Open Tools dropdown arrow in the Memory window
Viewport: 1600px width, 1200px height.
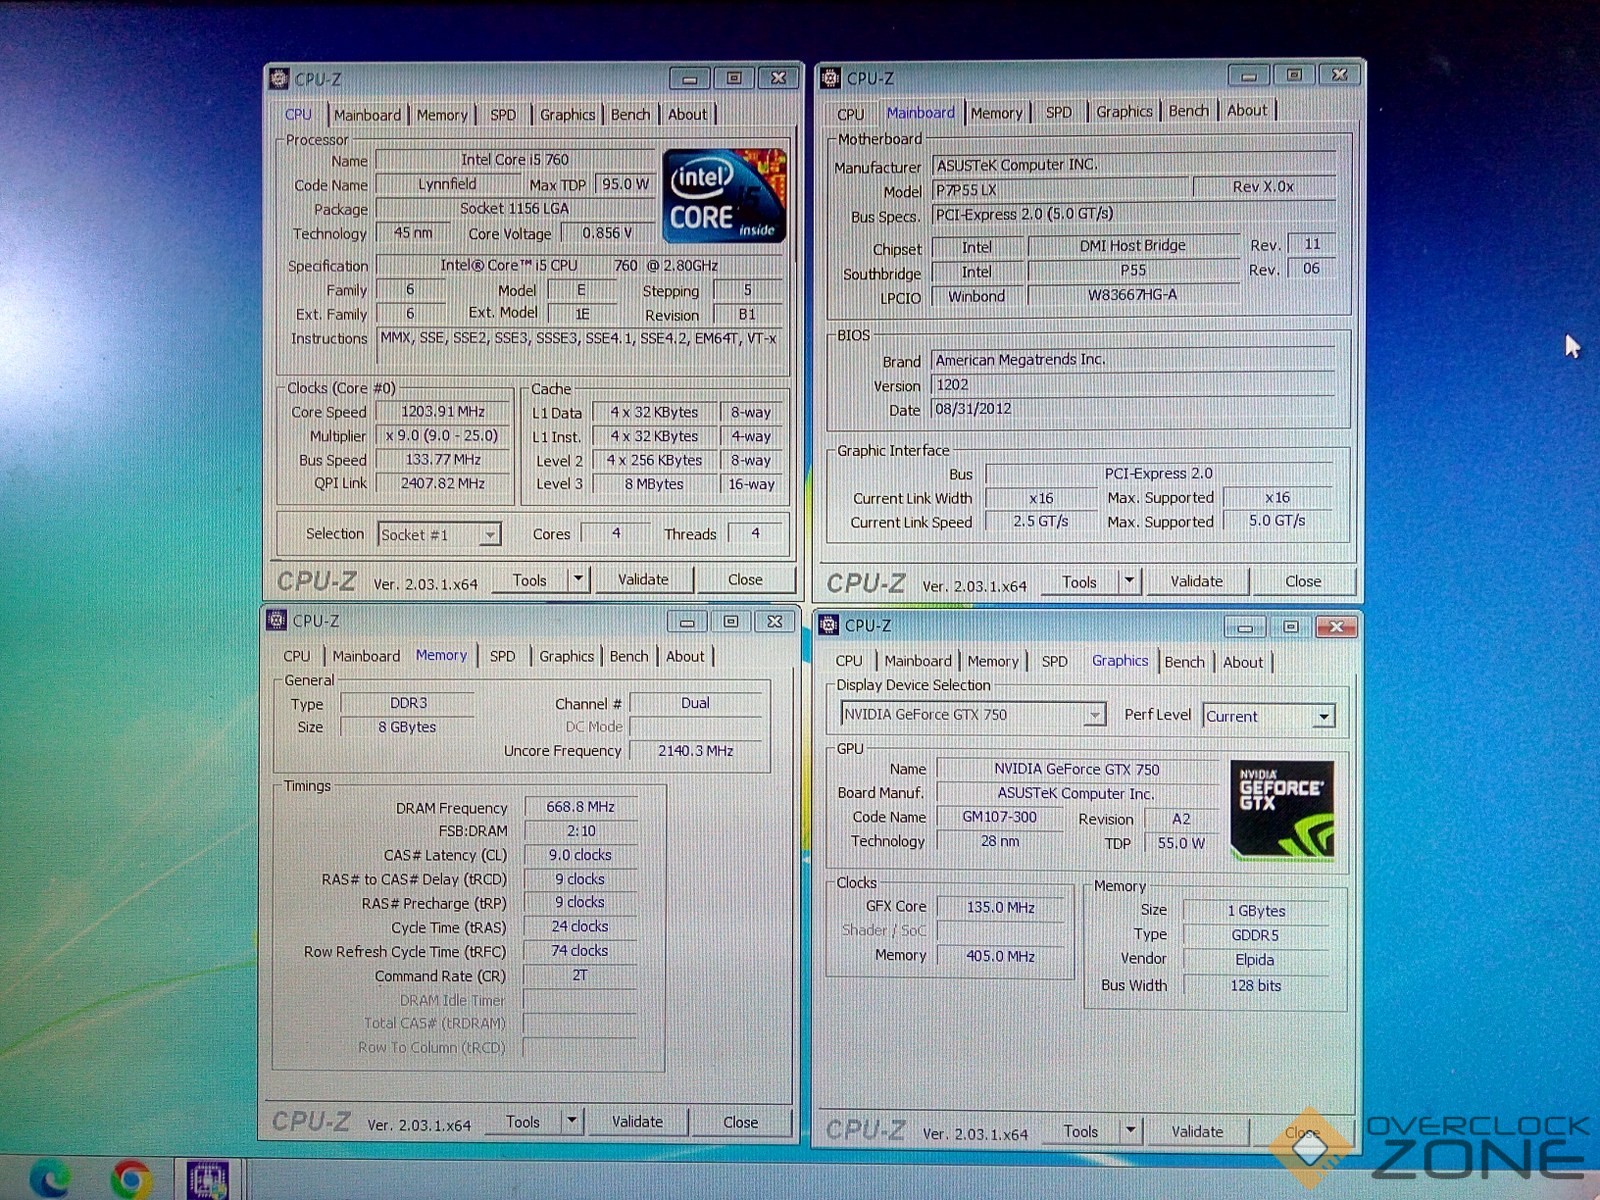coord(571,1121)
